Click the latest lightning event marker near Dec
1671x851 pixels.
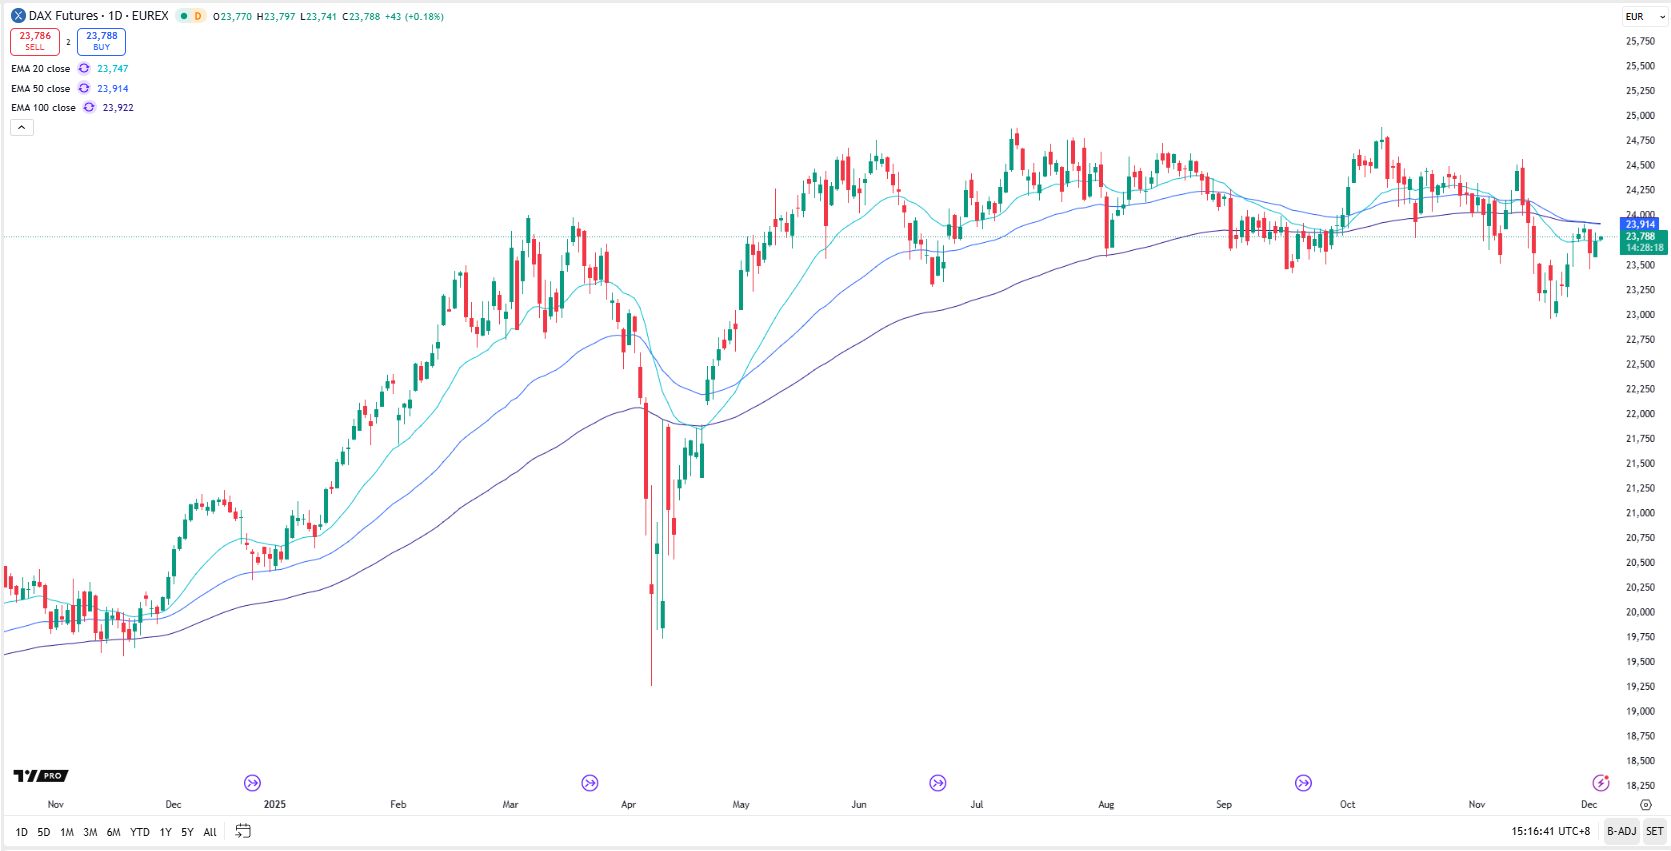(x=1601, y=783)
